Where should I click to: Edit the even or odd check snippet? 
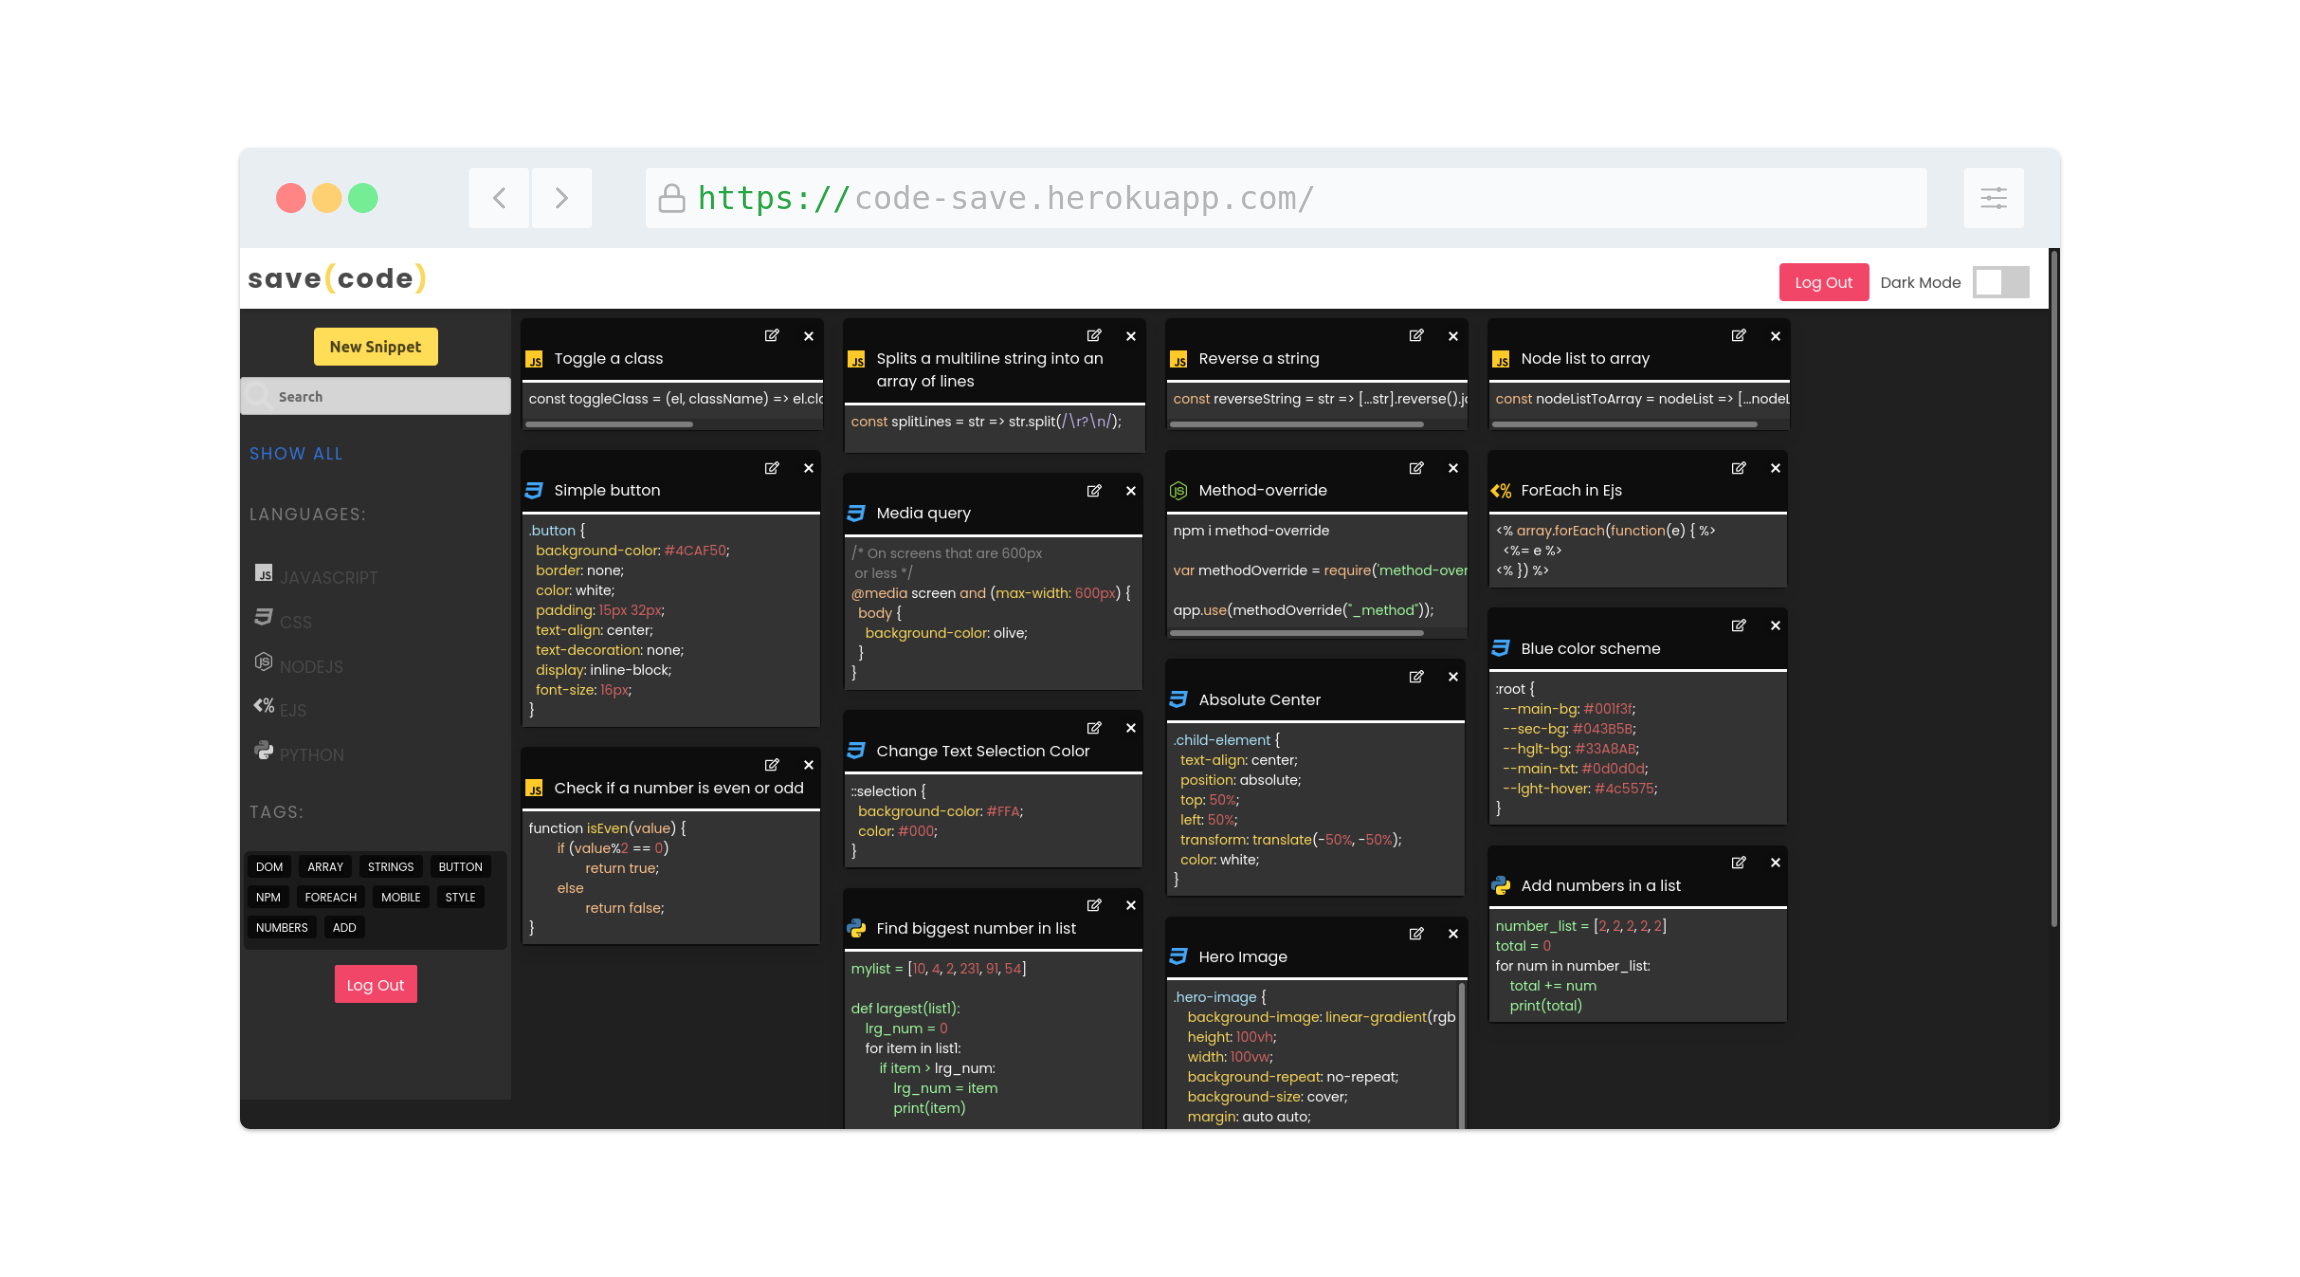coord(772,765)
